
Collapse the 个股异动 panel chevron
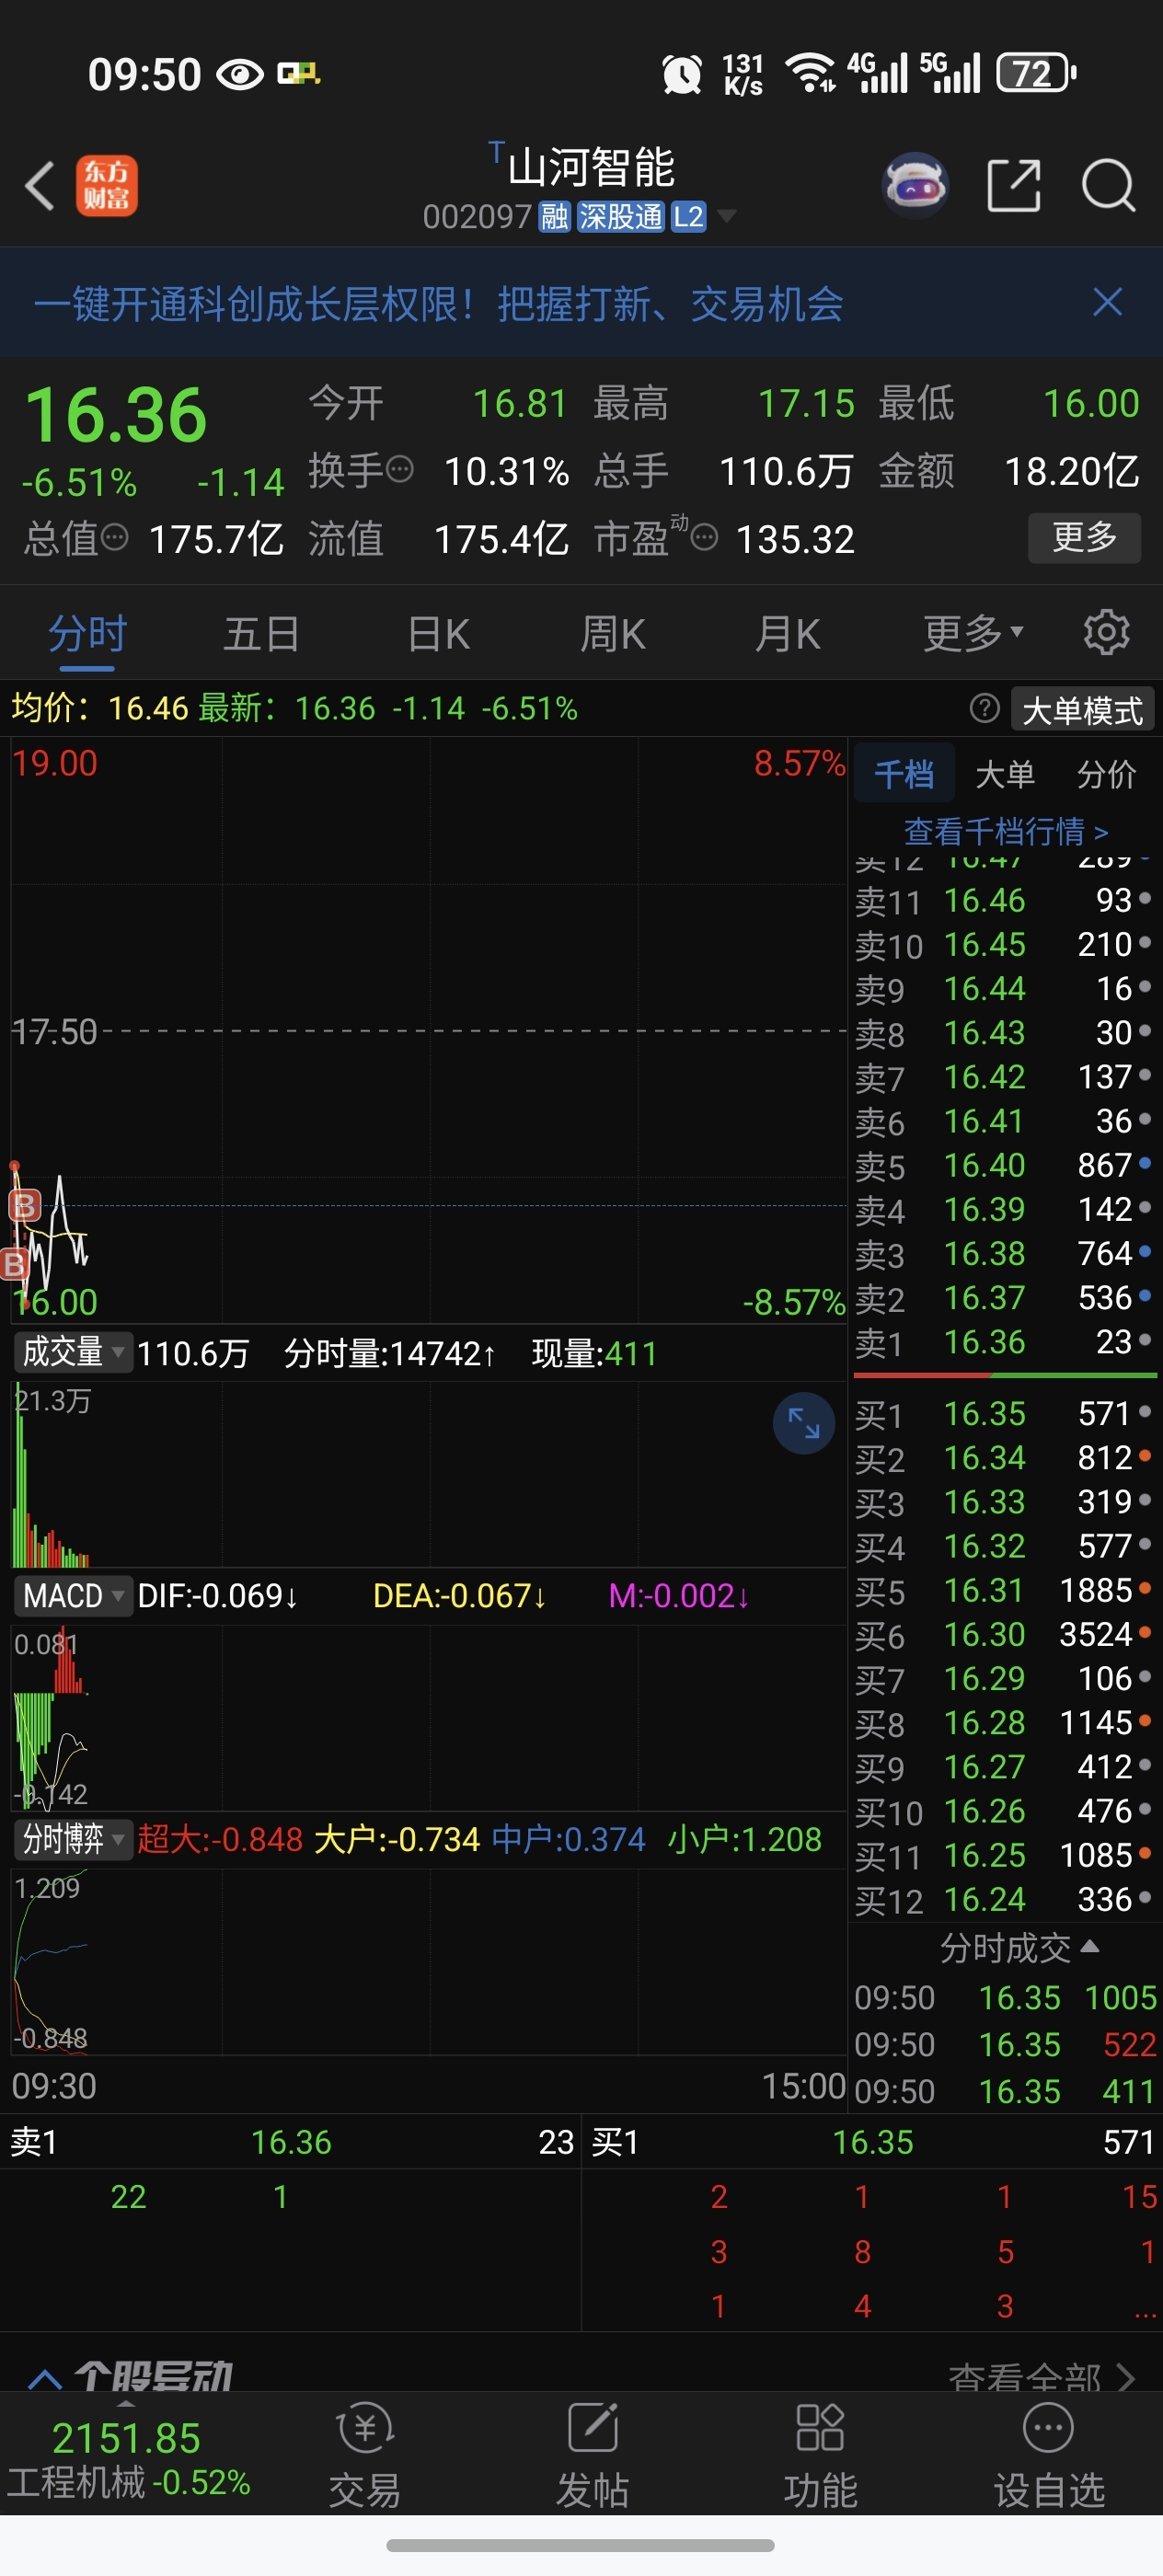[45, 2378]
